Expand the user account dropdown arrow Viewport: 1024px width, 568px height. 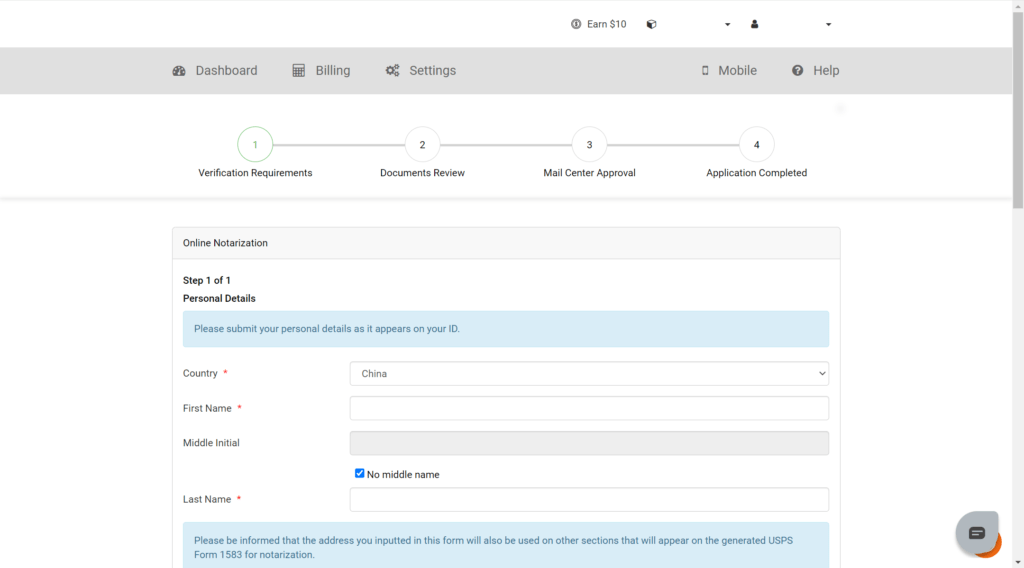(x=829, y=25)
